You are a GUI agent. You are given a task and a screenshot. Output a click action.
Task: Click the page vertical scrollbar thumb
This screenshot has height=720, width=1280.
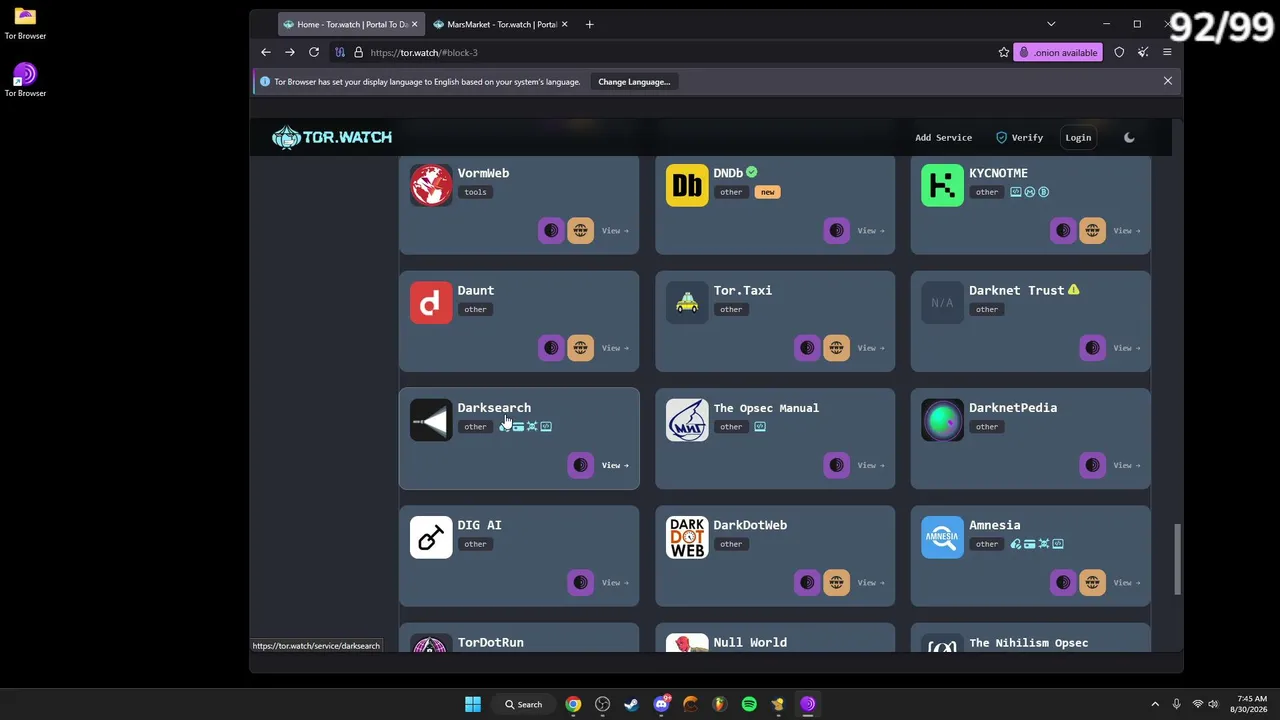click(x=1177, y=560)
